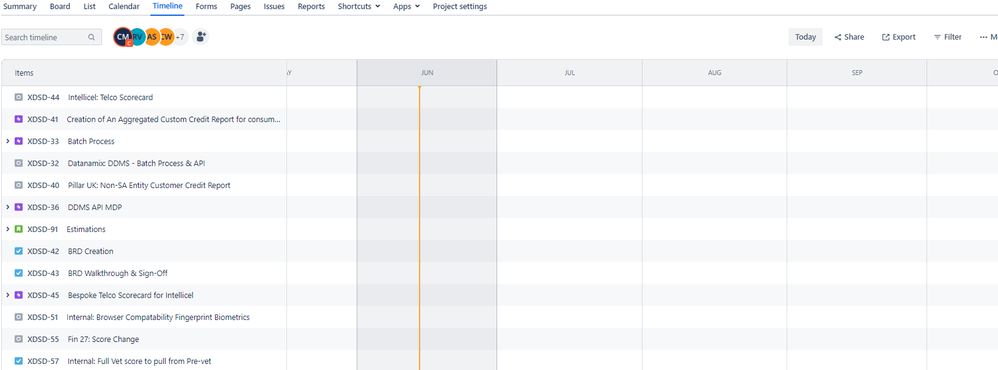Click the XDSD-91 story icon
The width and height of the screenshot is (998, 370).
click(18, 229)
